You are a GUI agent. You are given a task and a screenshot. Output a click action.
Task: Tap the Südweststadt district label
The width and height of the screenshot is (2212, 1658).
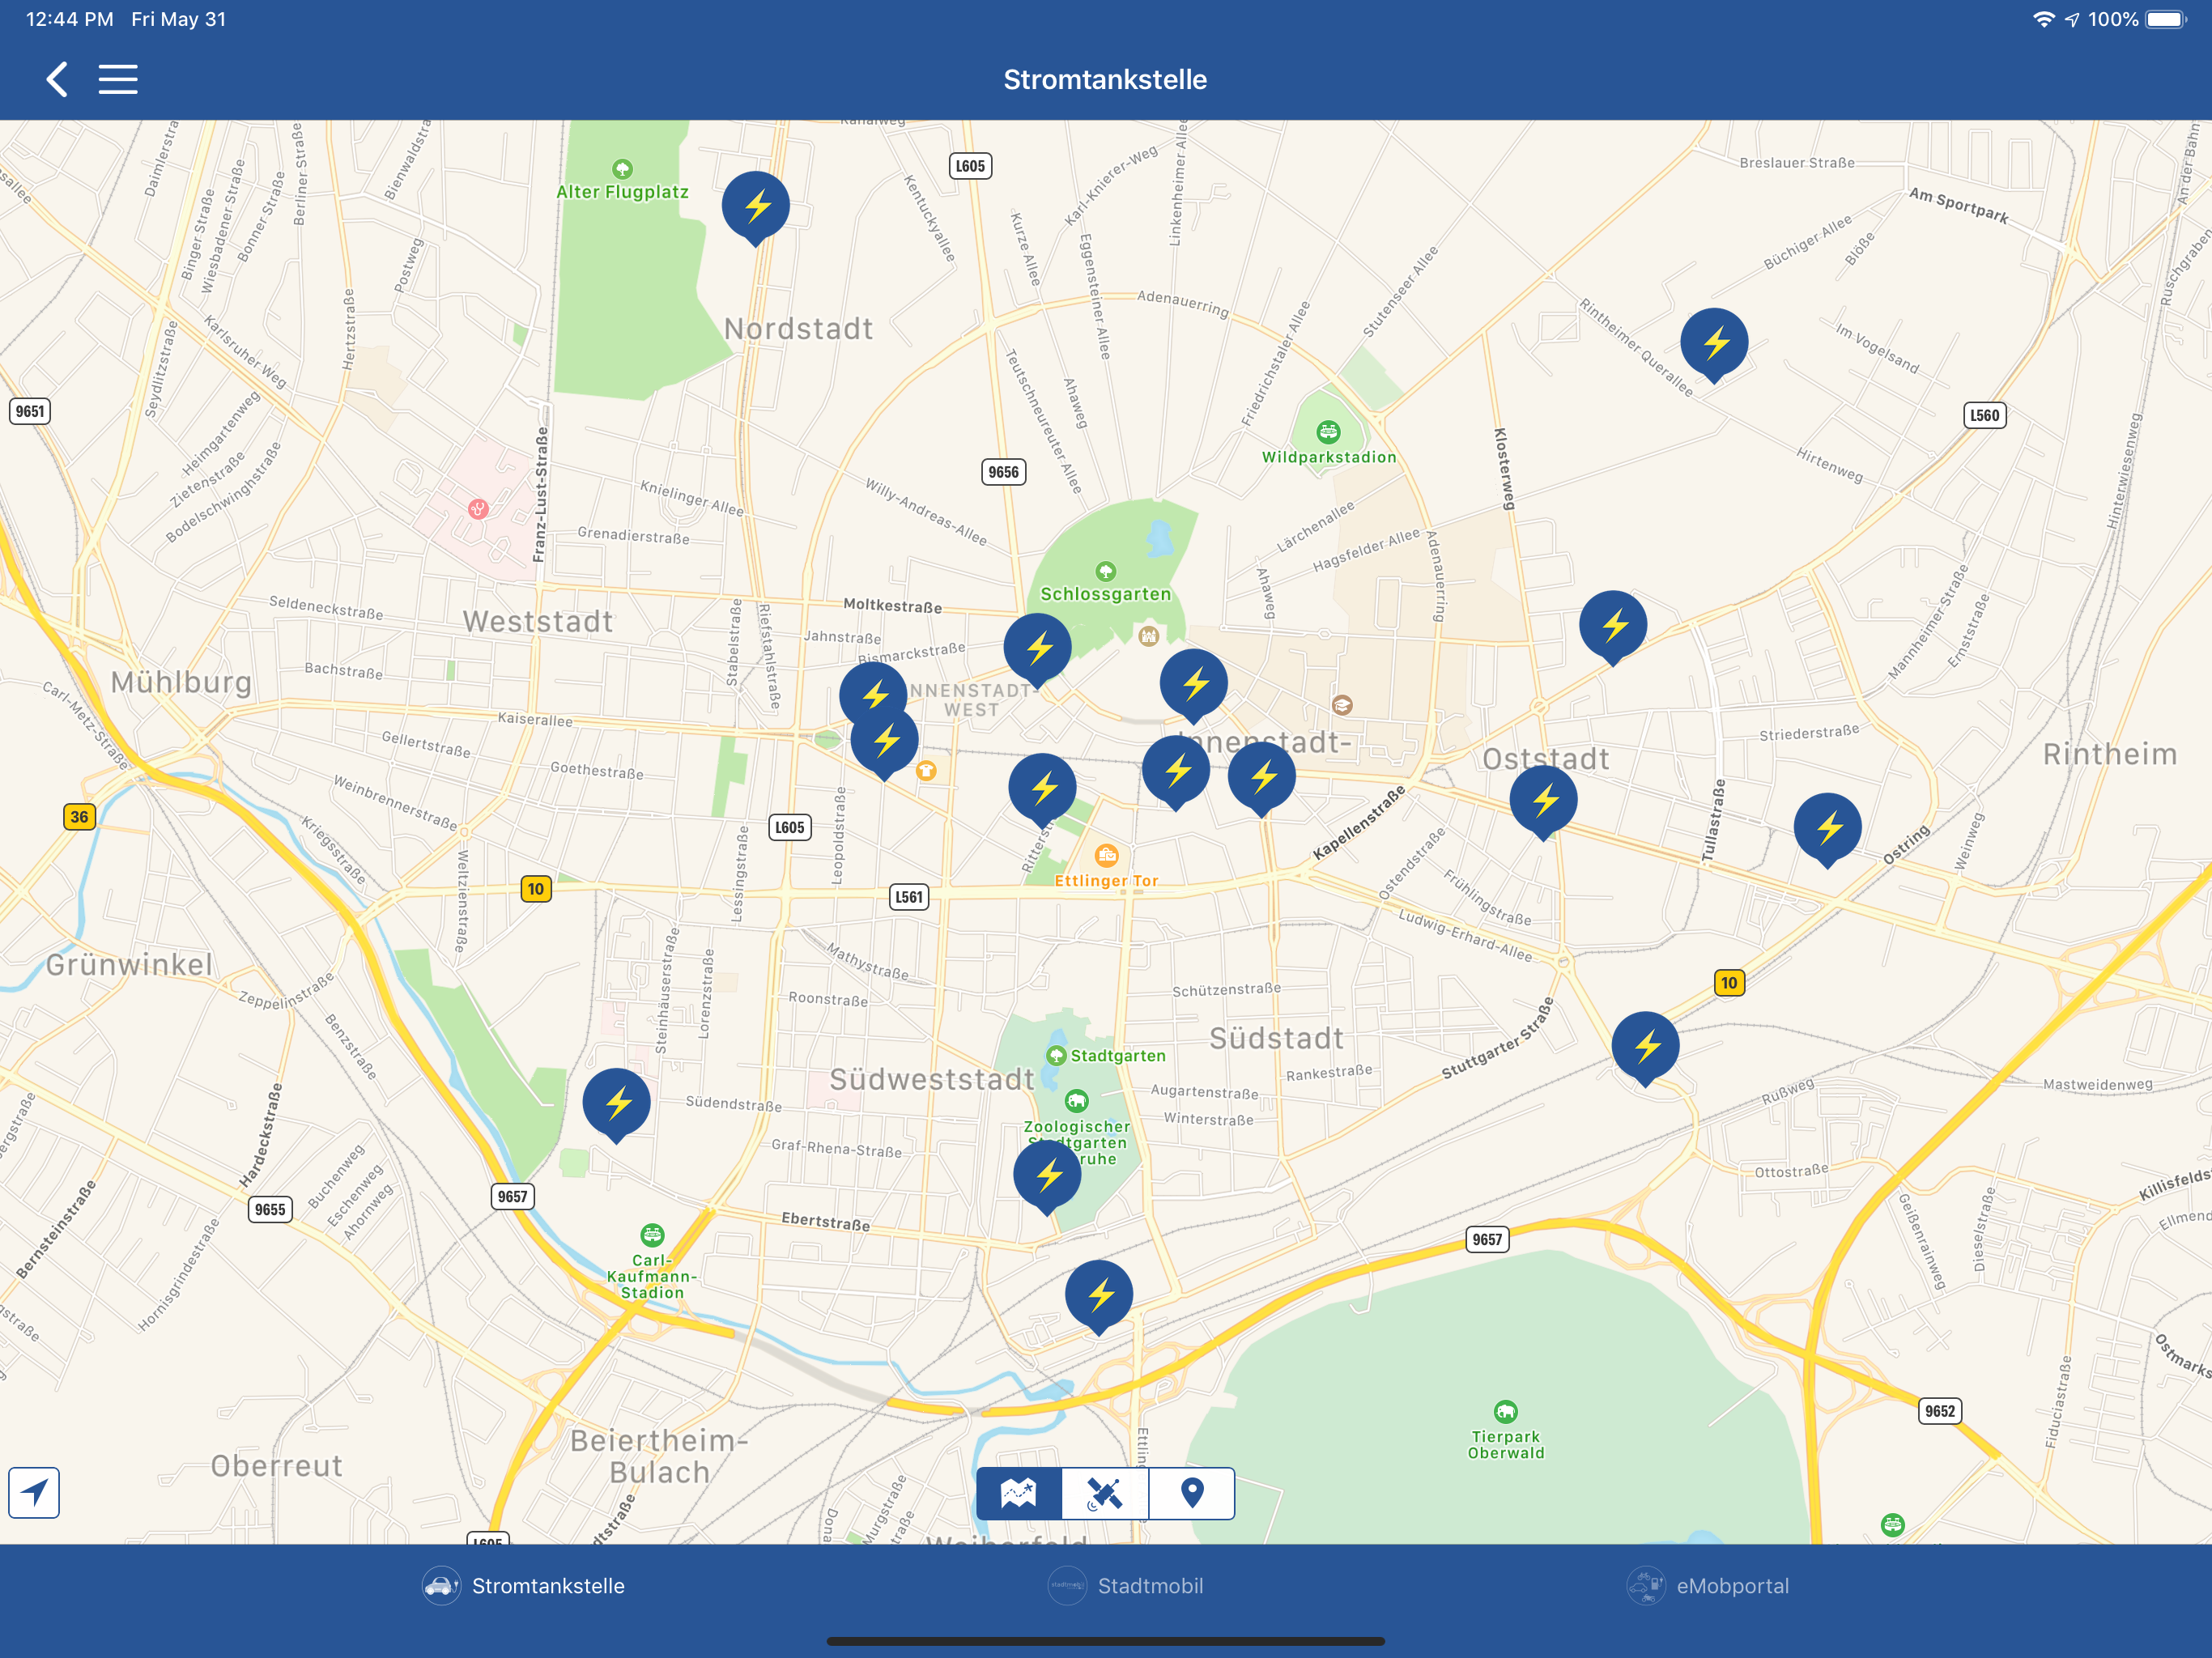point(932,1079)
